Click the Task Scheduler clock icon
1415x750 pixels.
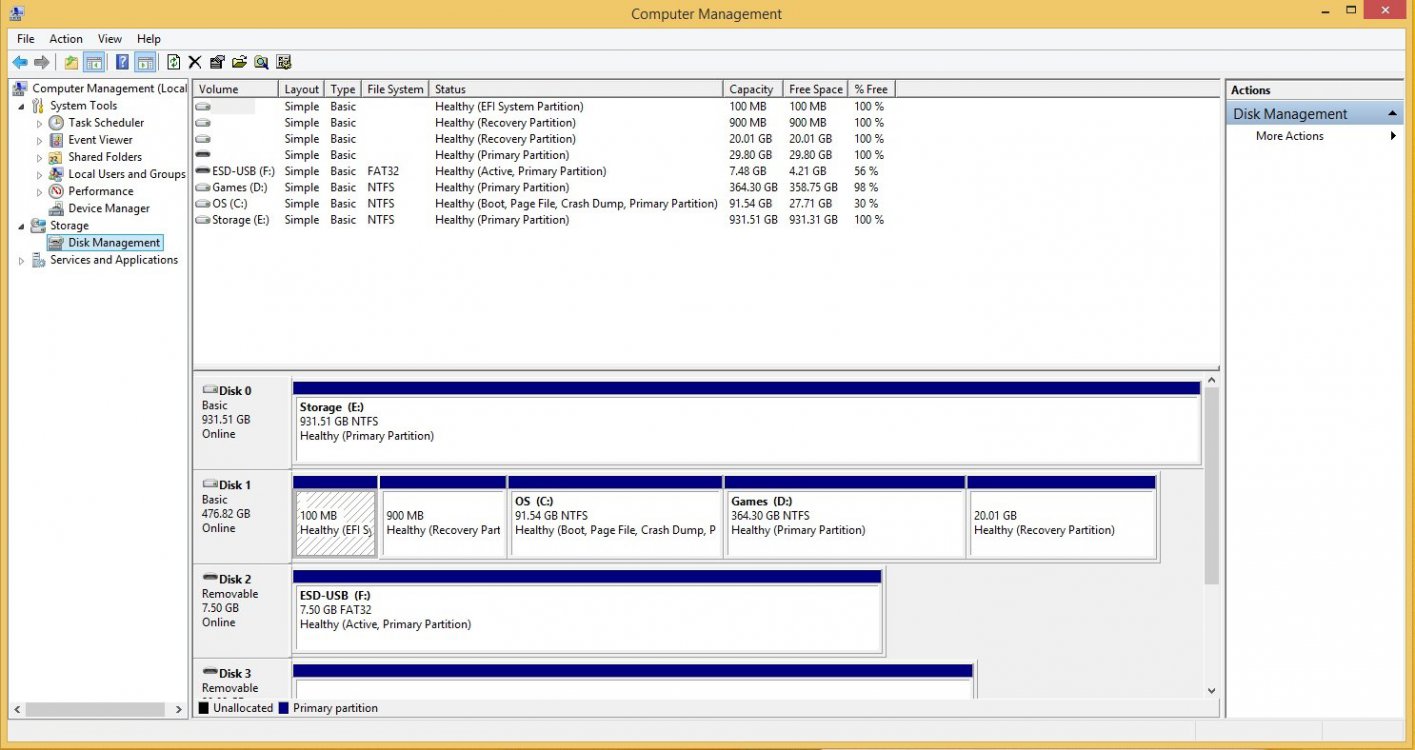tap(56, 123)
